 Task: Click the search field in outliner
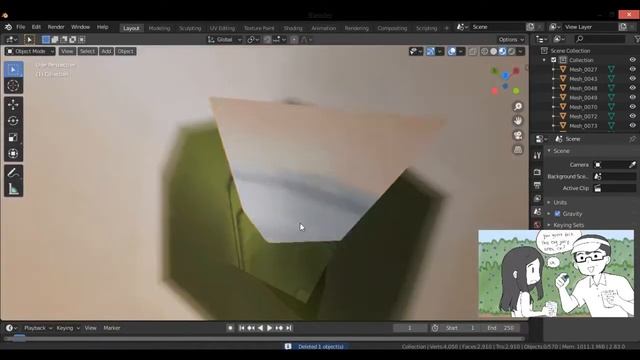click(x=600, y=39)
